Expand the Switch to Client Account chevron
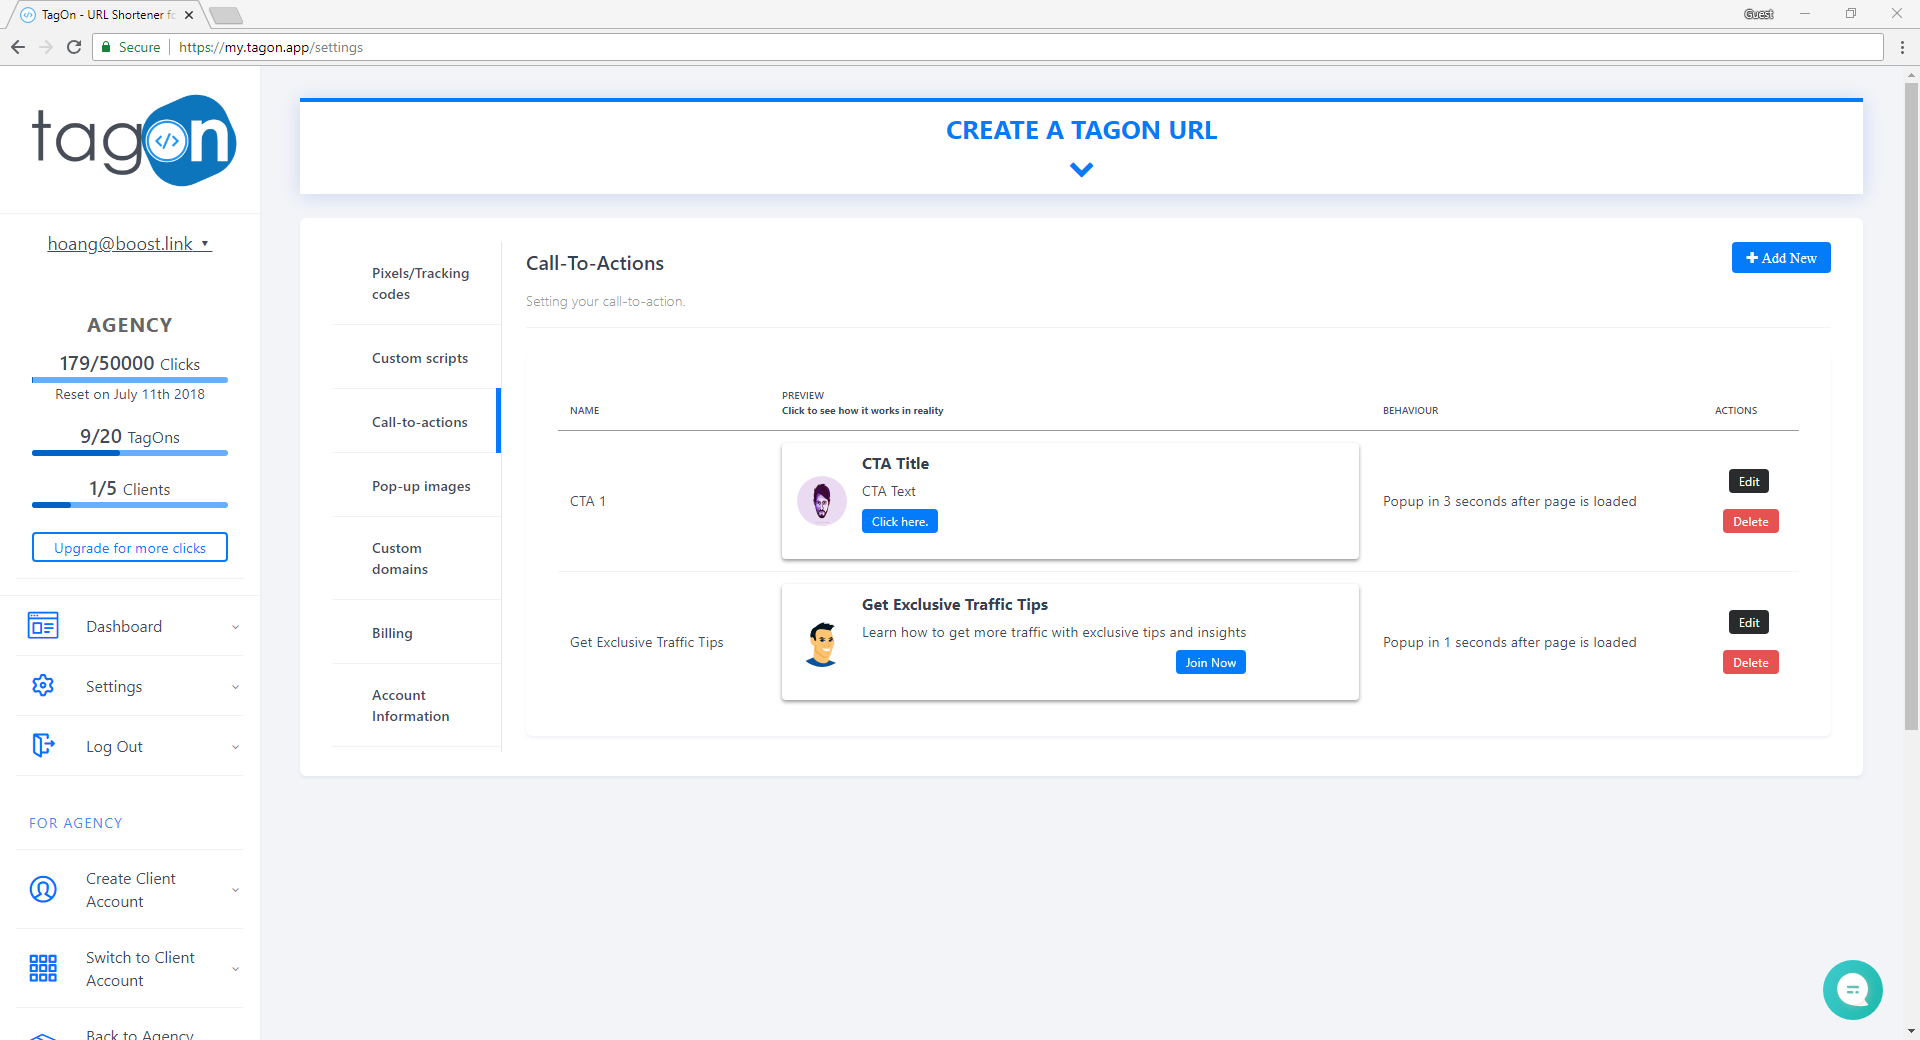The width and height of the screenshot is (1920, 1040). [235, 969]
